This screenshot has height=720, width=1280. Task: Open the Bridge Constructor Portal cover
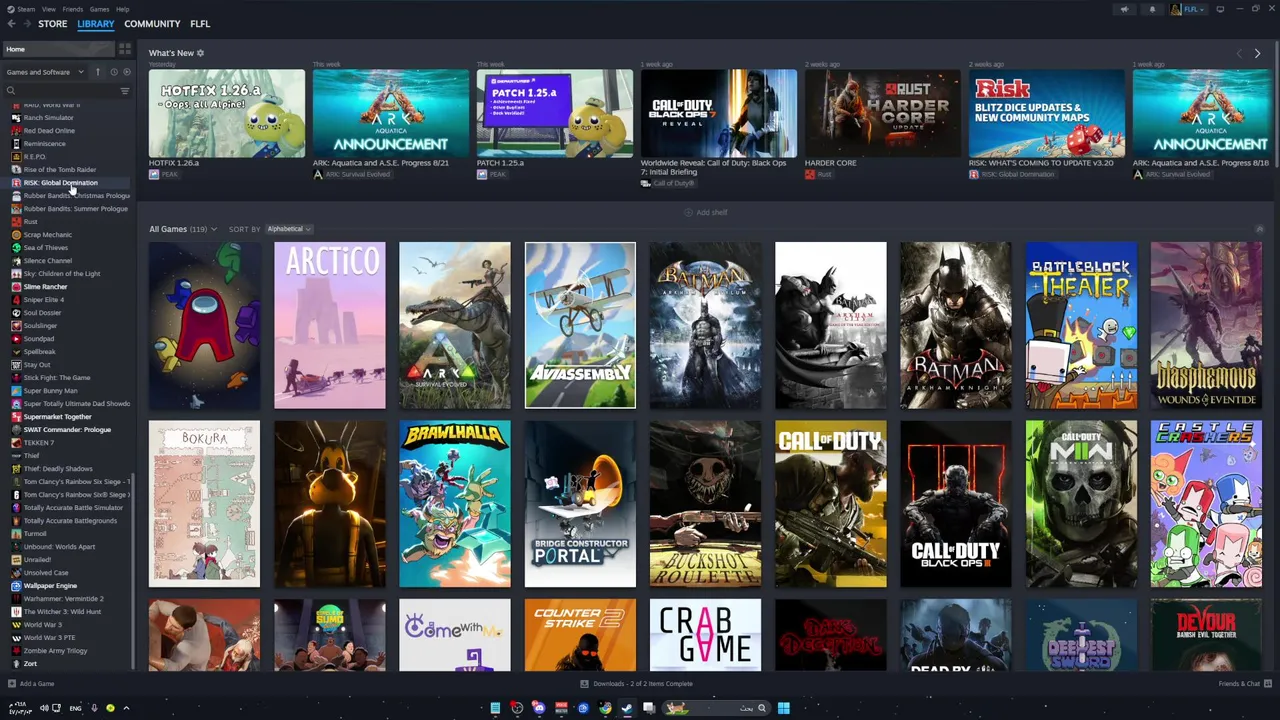click(580, 504)
